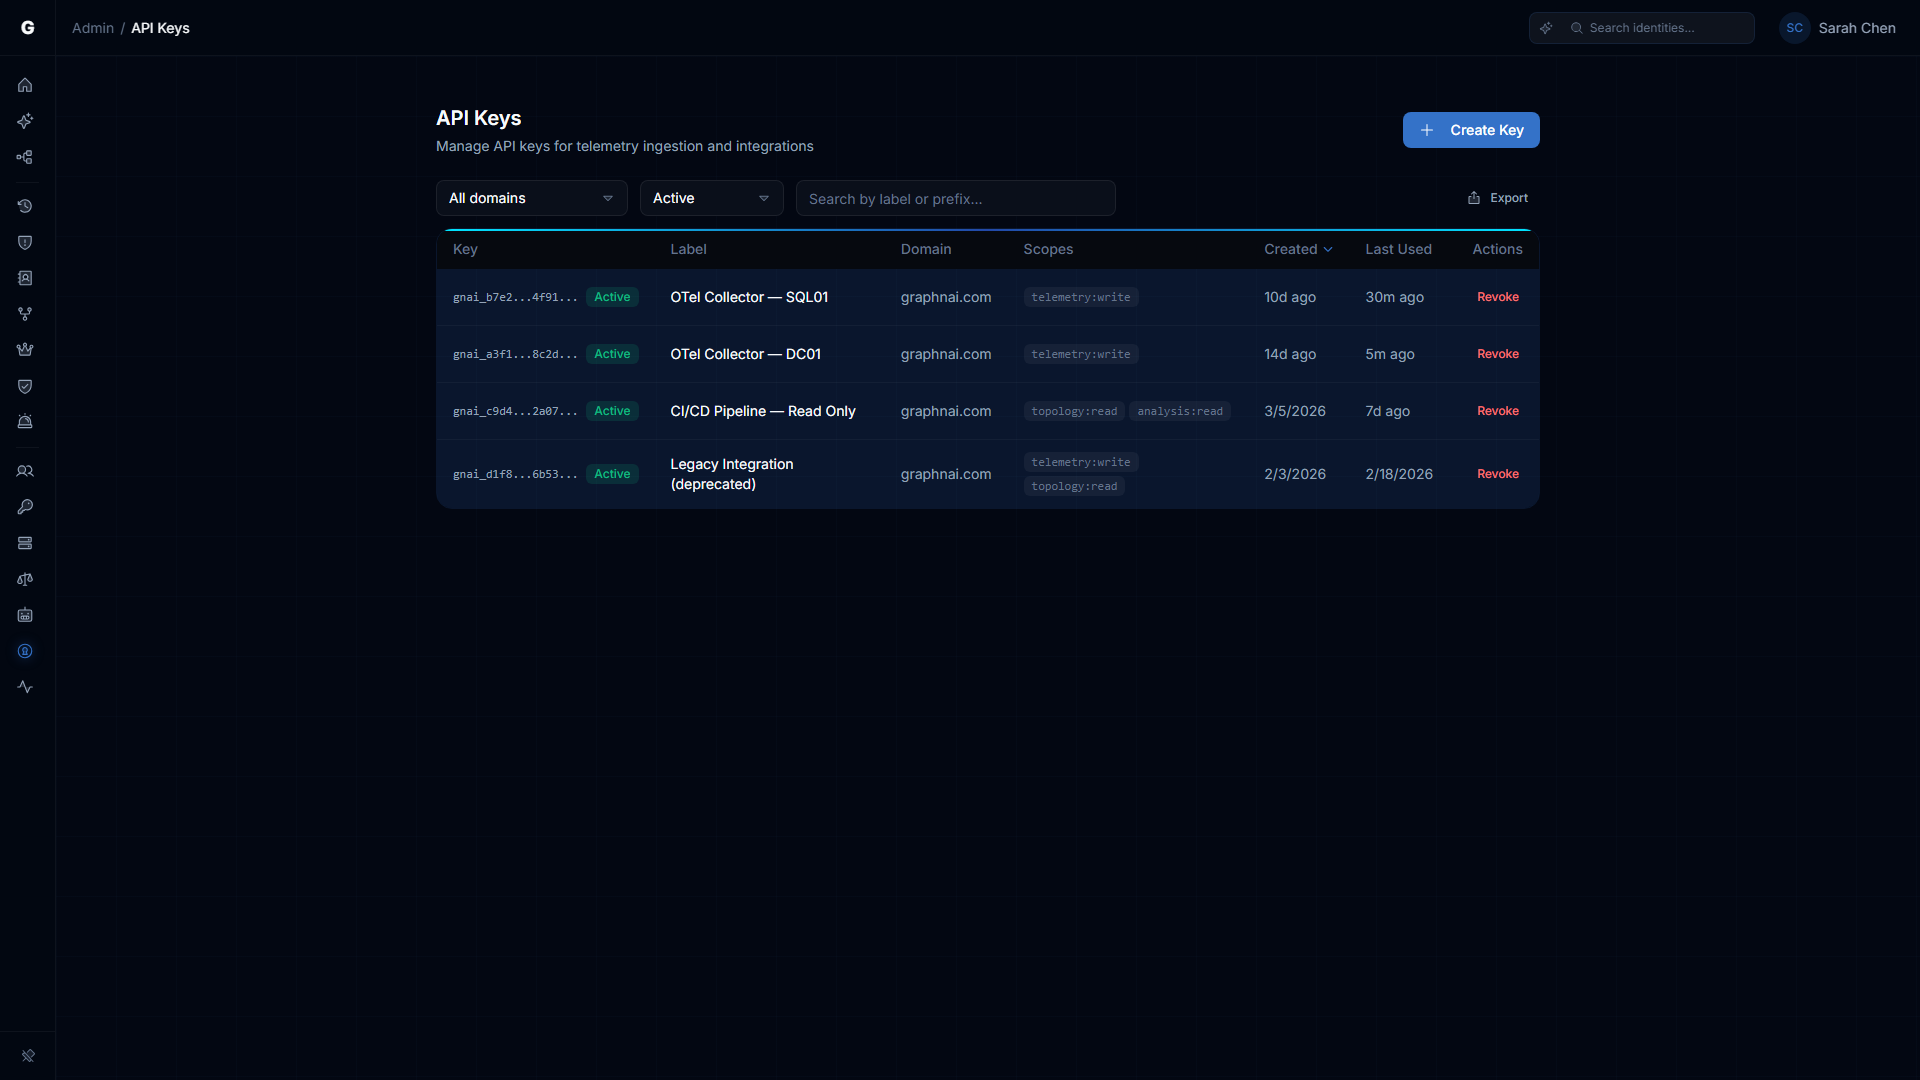Select the AI assistant sparkles icon in sidebar

25,121
